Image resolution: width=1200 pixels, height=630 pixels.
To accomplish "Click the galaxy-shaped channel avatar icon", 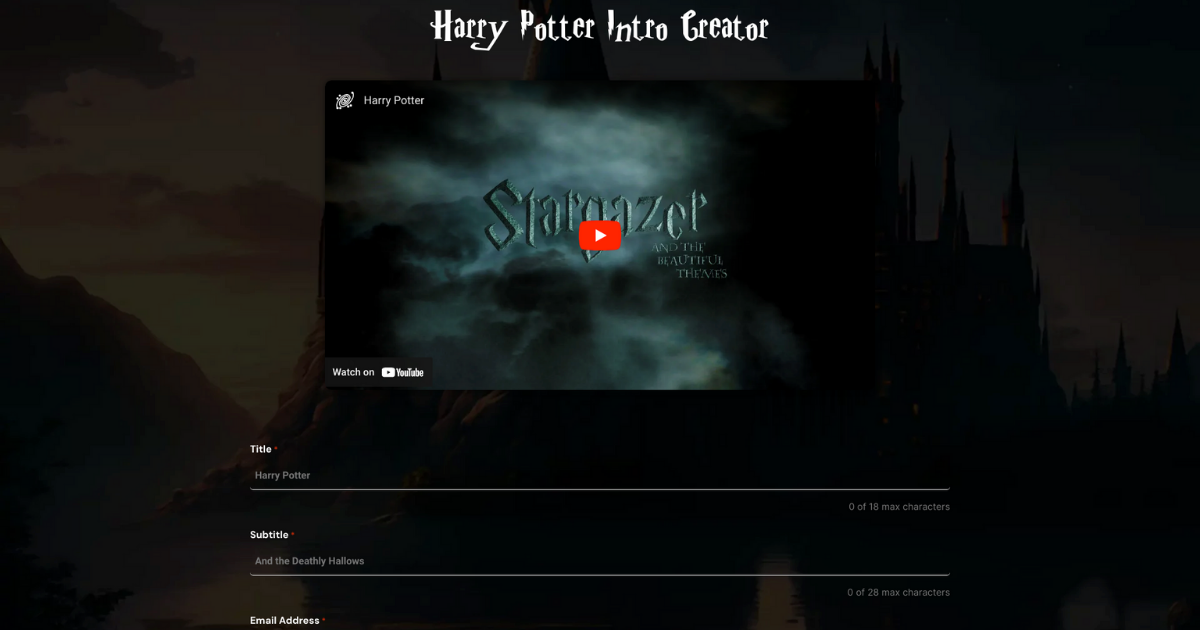I will (345, 100).
